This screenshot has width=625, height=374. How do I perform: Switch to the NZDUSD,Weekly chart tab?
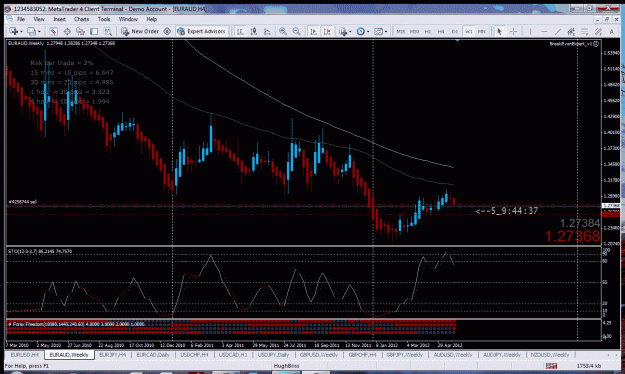(x=550, y=354)
